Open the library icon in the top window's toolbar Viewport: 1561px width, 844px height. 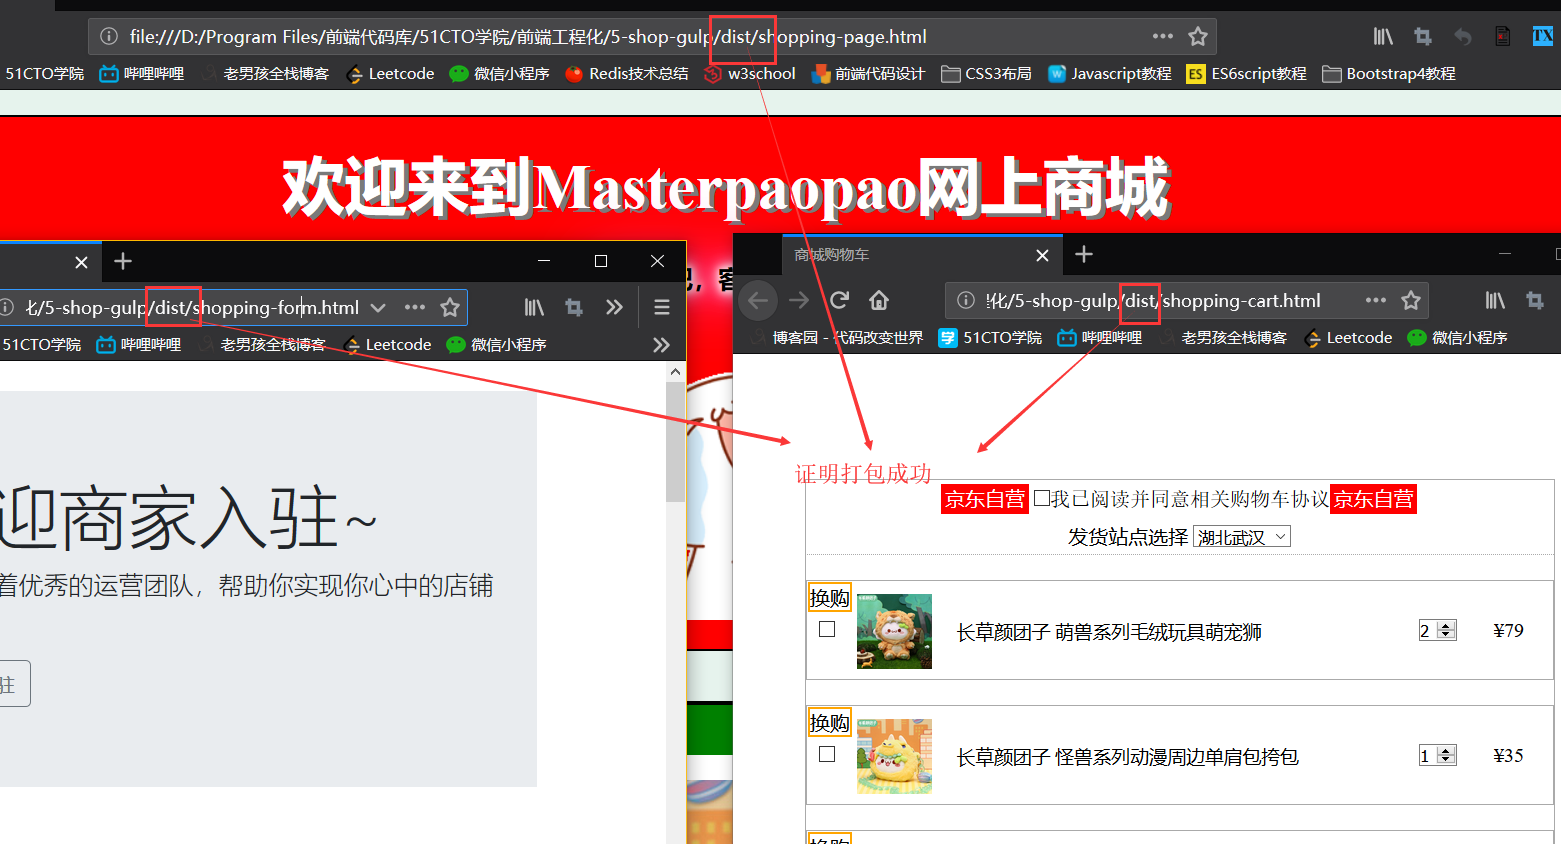(1383, 37)
